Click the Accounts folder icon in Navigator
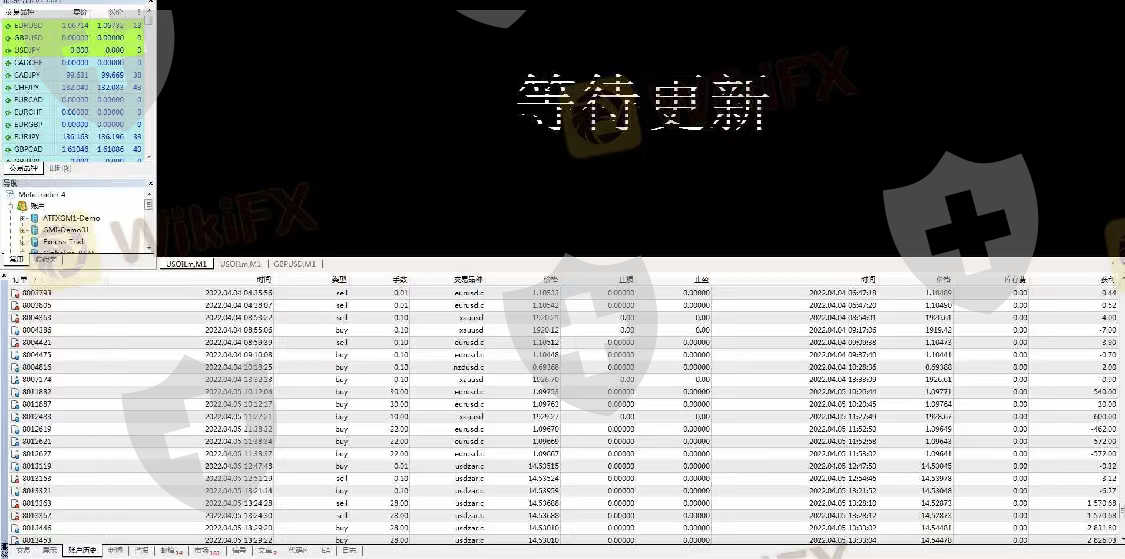The image size is (1125, 559). pyautogui.click(x=22, y=206)
